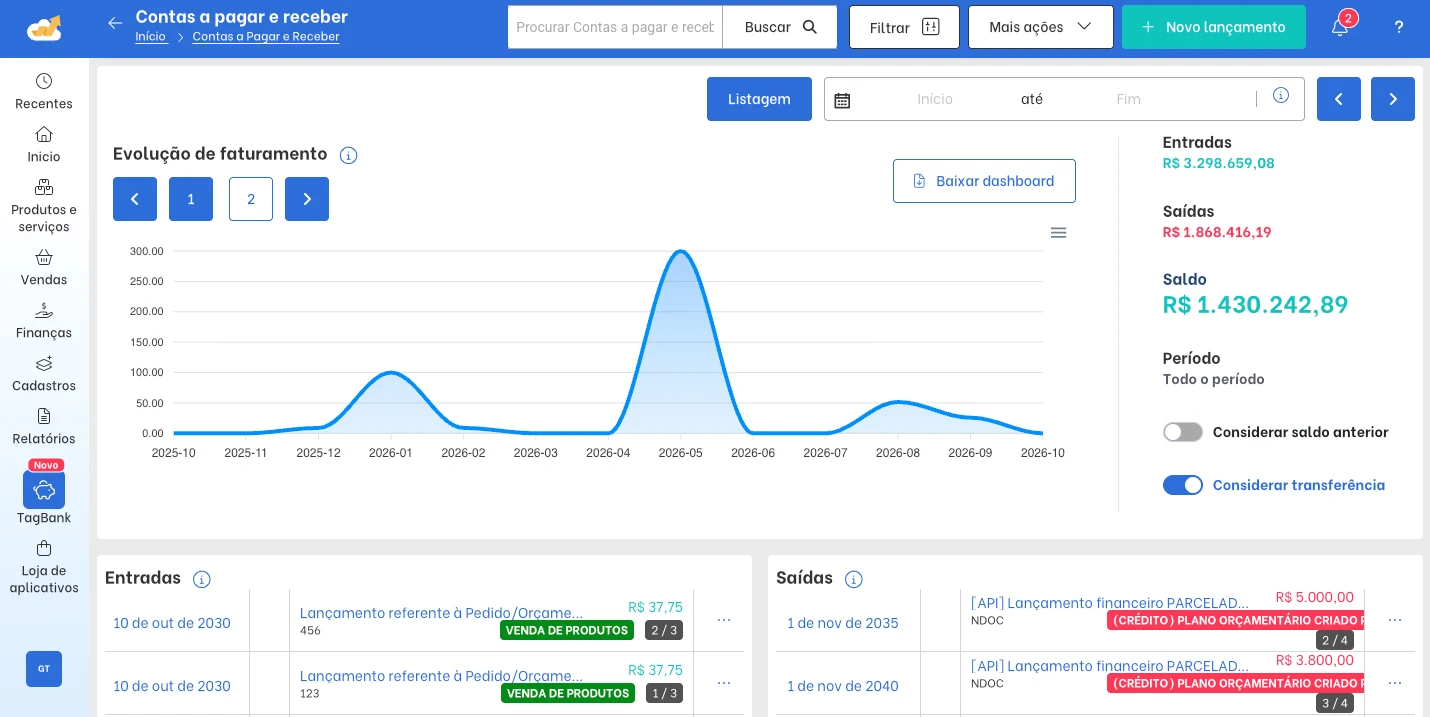This screenshot has width=1430, height=717.
Task: Open the help question mark
Action: [x=1399, y=27]
